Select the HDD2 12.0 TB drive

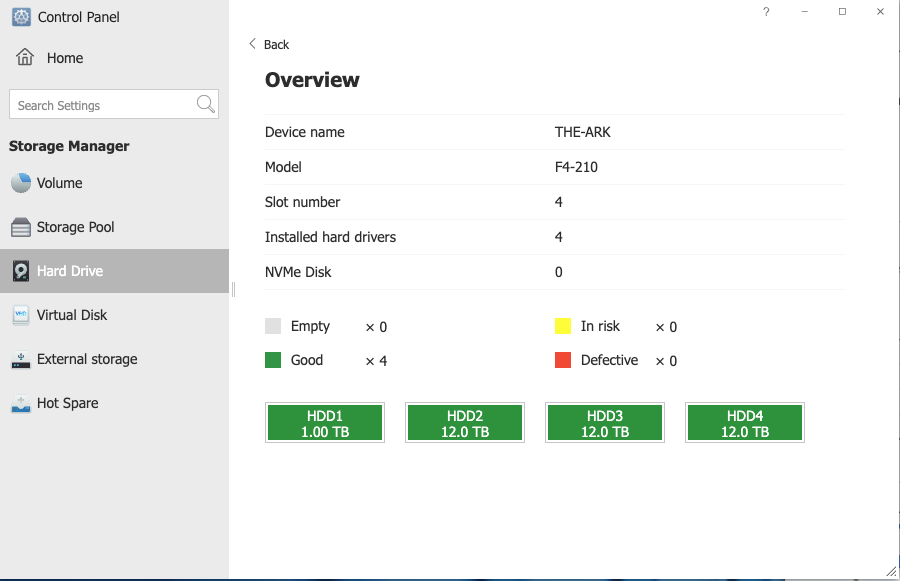465,423
